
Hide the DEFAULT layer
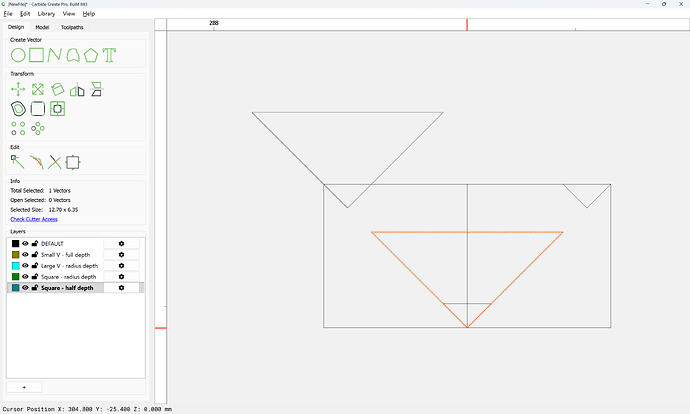(x=25, y=243)
